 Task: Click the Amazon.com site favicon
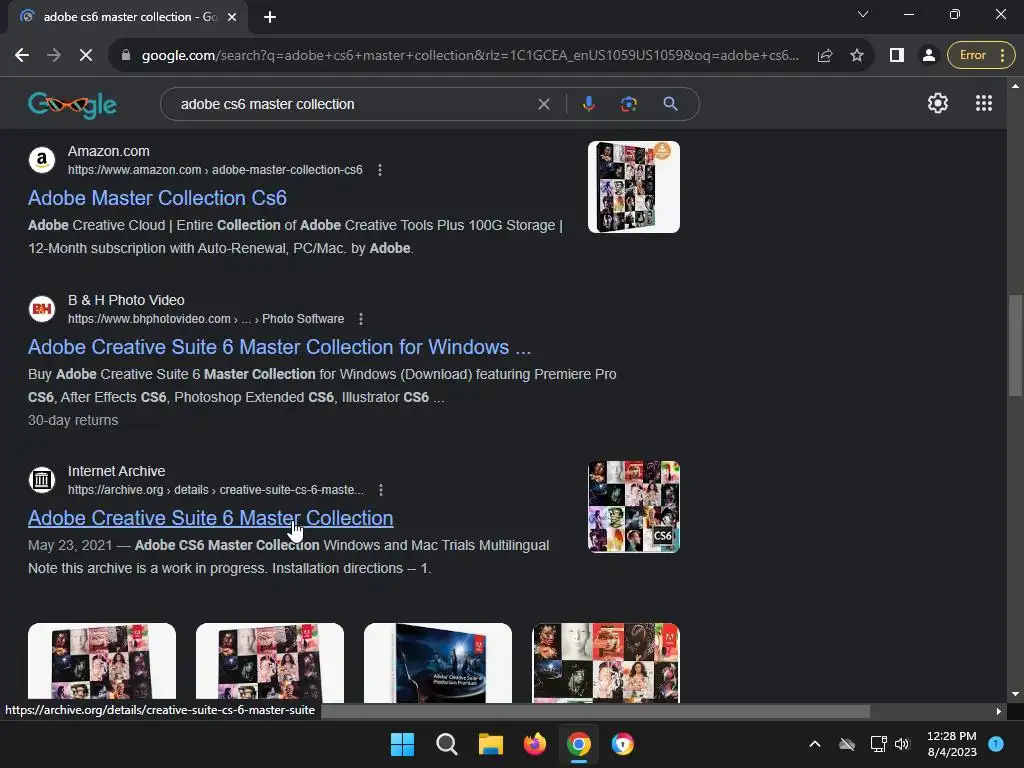coord(42,160)
